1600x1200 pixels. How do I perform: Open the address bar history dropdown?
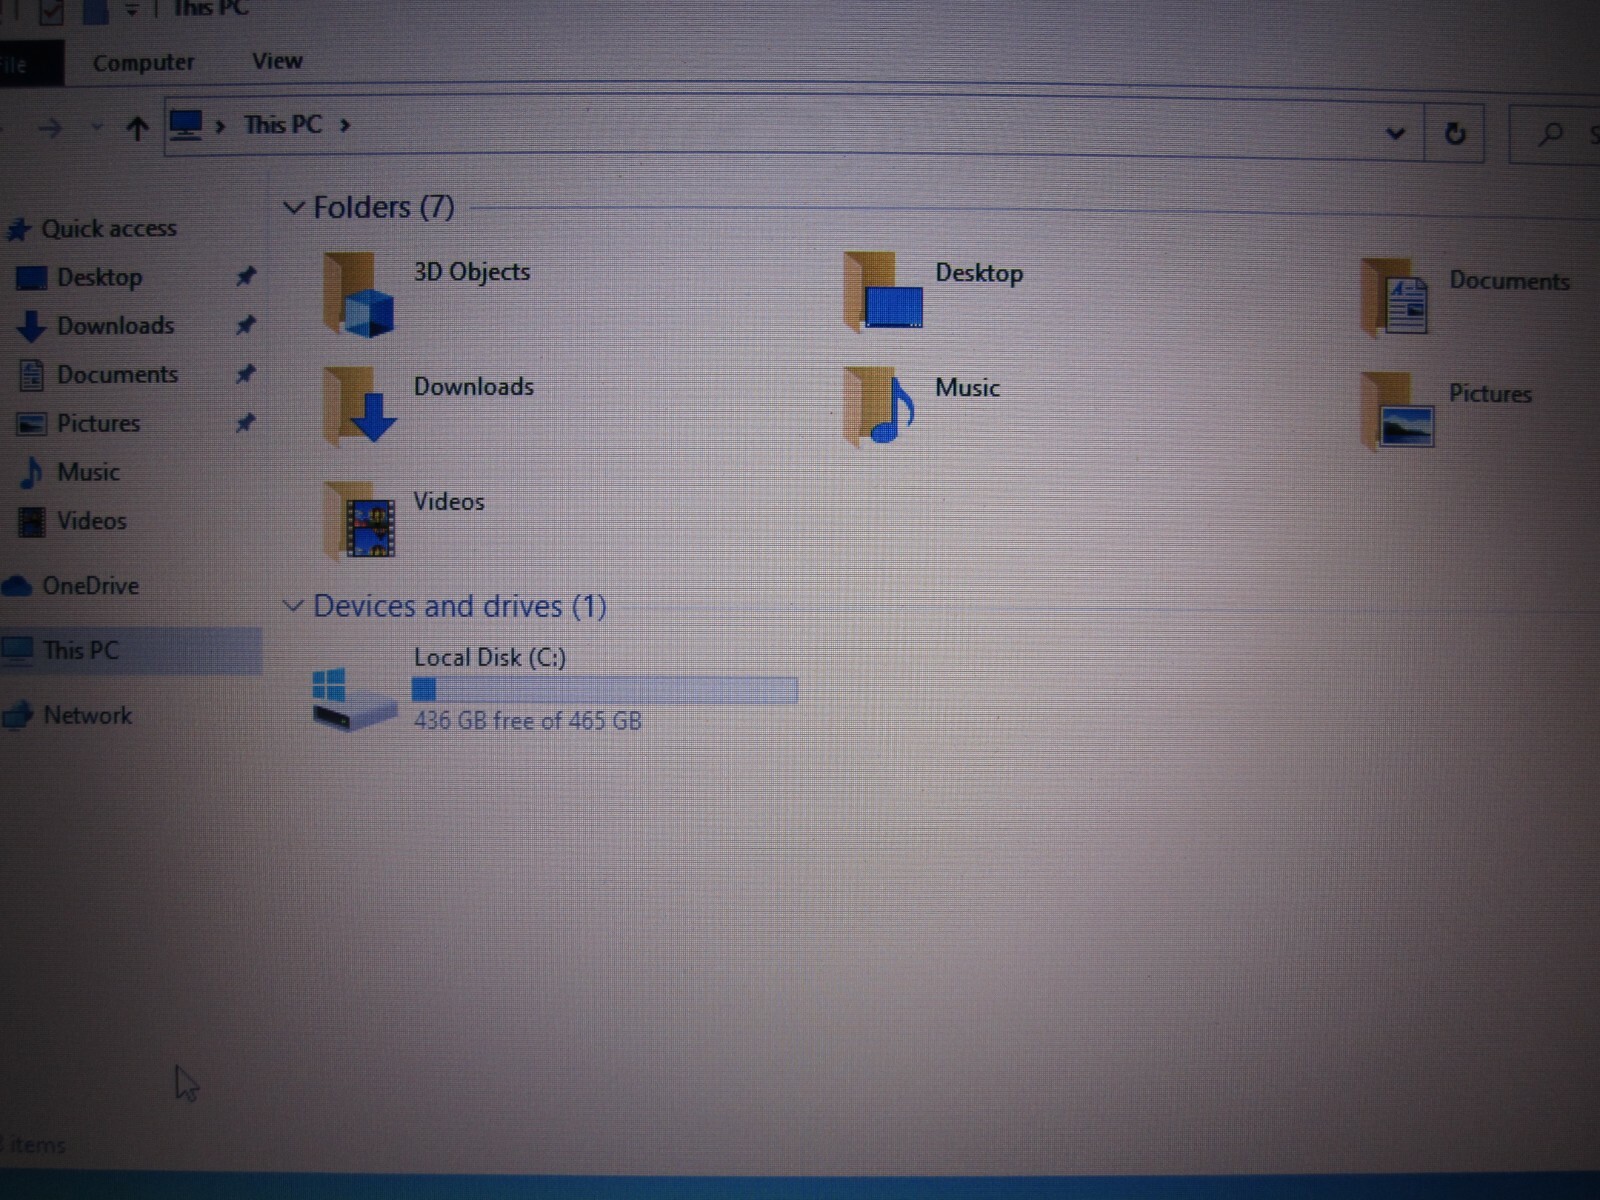(1395, 133)
